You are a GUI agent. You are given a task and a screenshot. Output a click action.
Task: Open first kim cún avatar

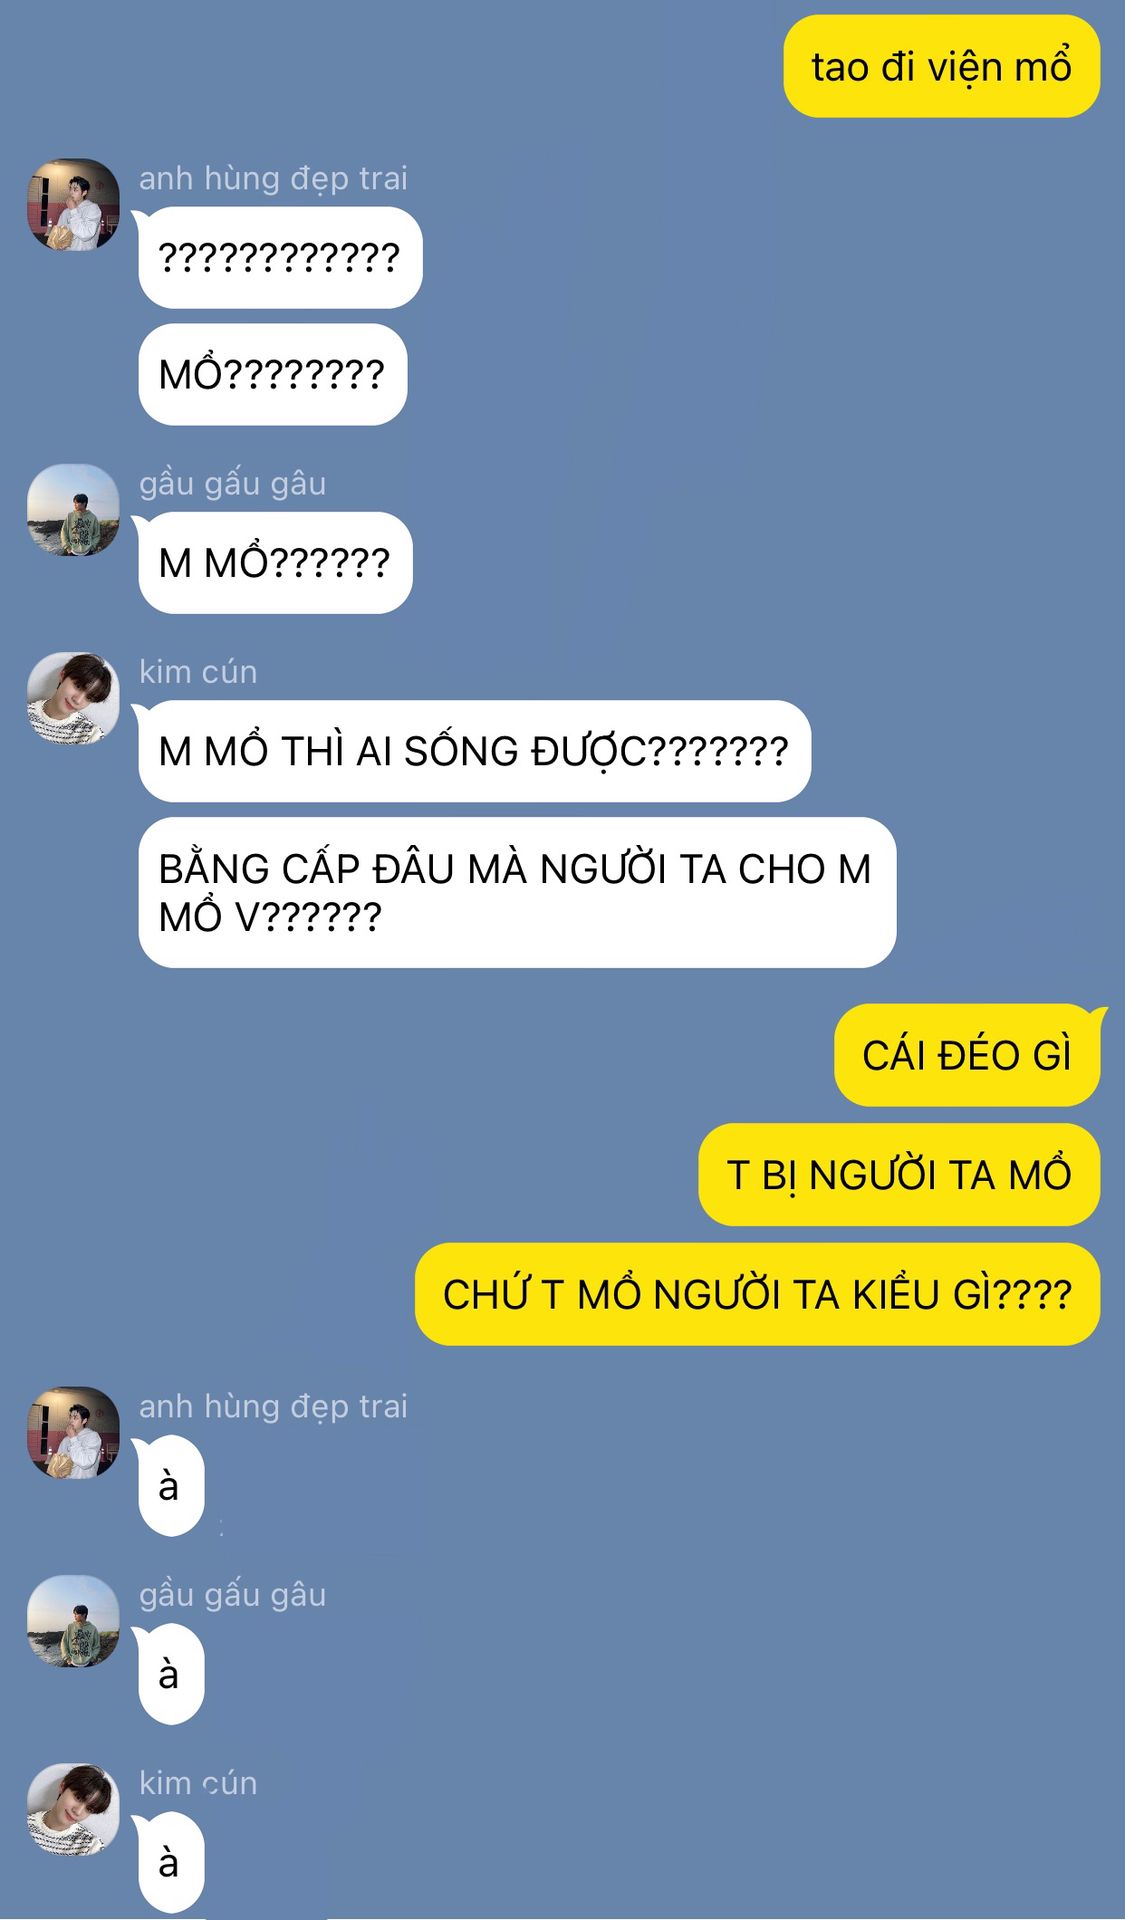click(x=73, y=698)
